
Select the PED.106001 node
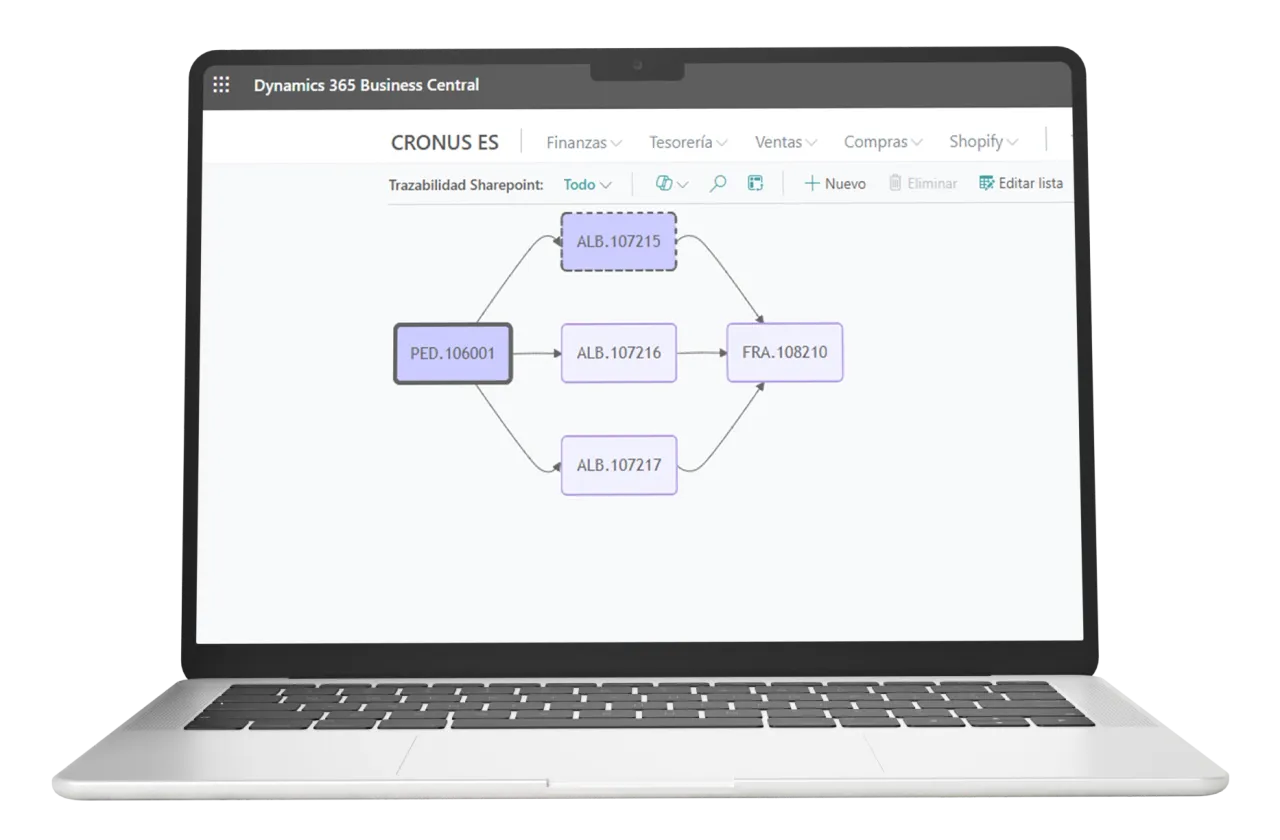point(453,353)
